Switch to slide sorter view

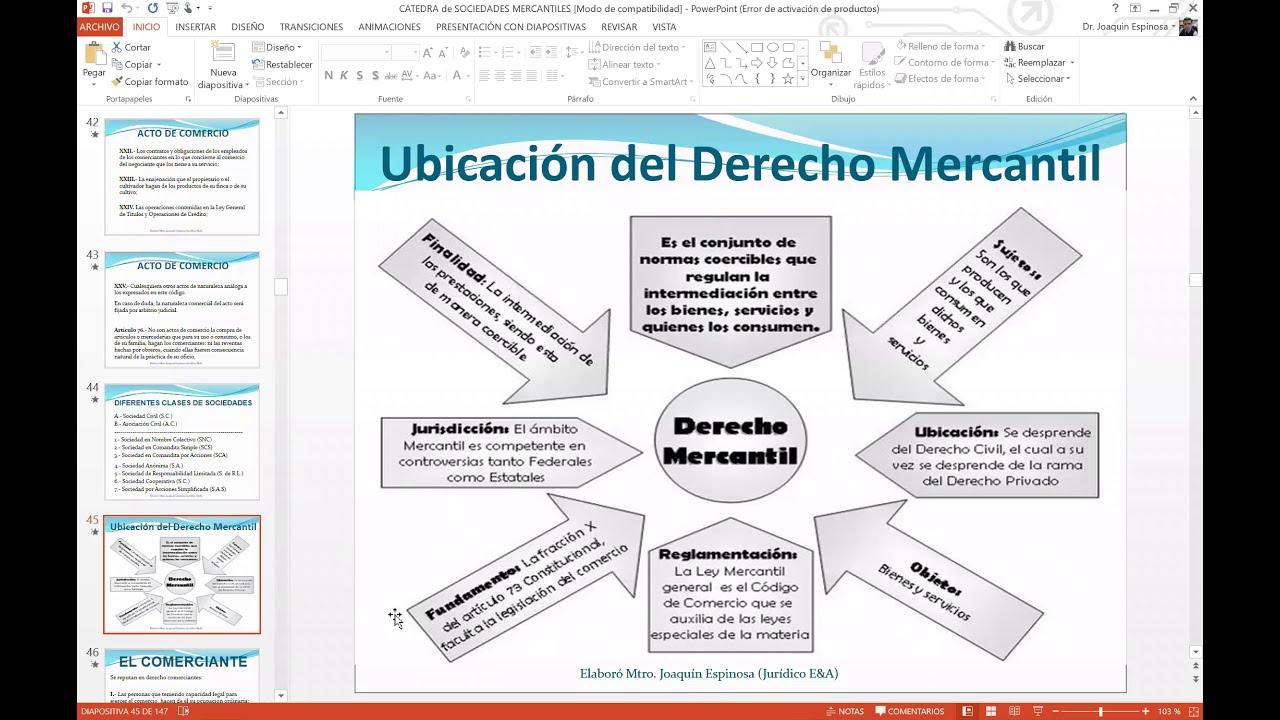click(991, 711)
